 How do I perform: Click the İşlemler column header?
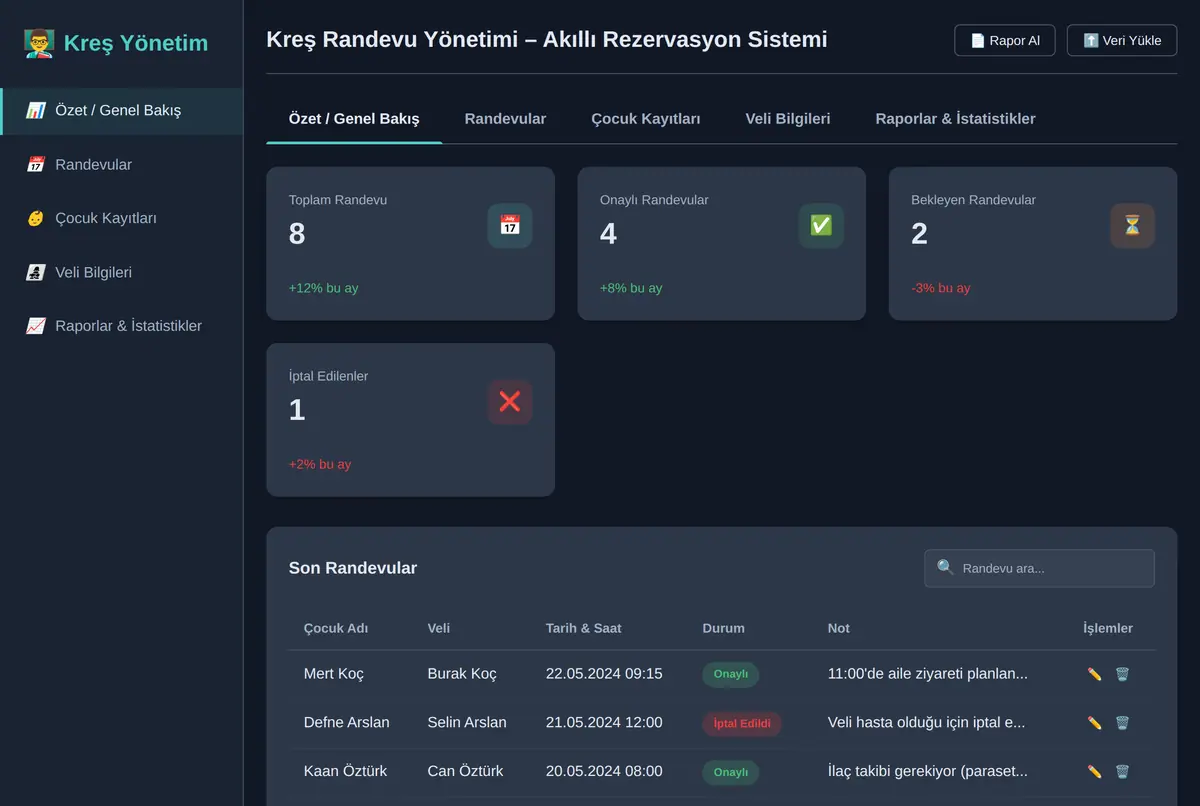(1108, 628)
